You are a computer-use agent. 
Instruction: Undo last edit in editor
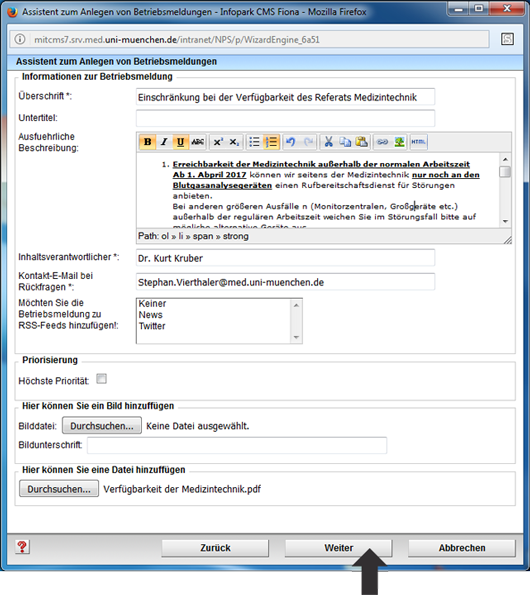coord(291,142)
